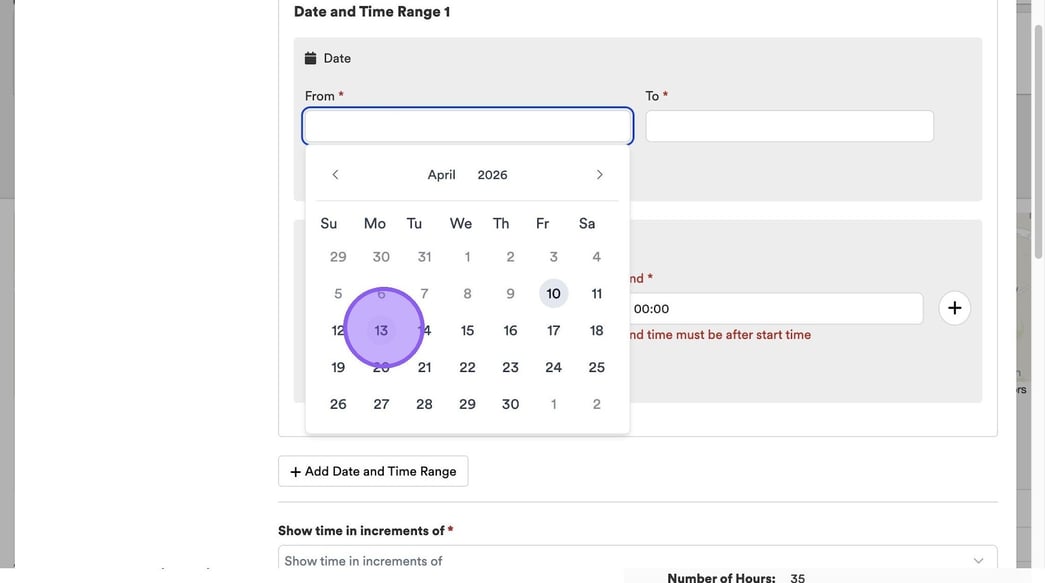Image resolution: width=1045 pixels, height=583 pixels.
Task: Click Add Date and Time Range button
Action: click(x=373, y=471)
